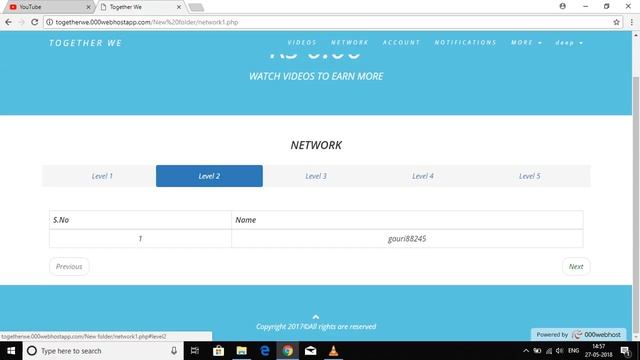Screen dimensions: 640x360
Task: Open File Explorer from the taskbar
Action: coord(242,351)
